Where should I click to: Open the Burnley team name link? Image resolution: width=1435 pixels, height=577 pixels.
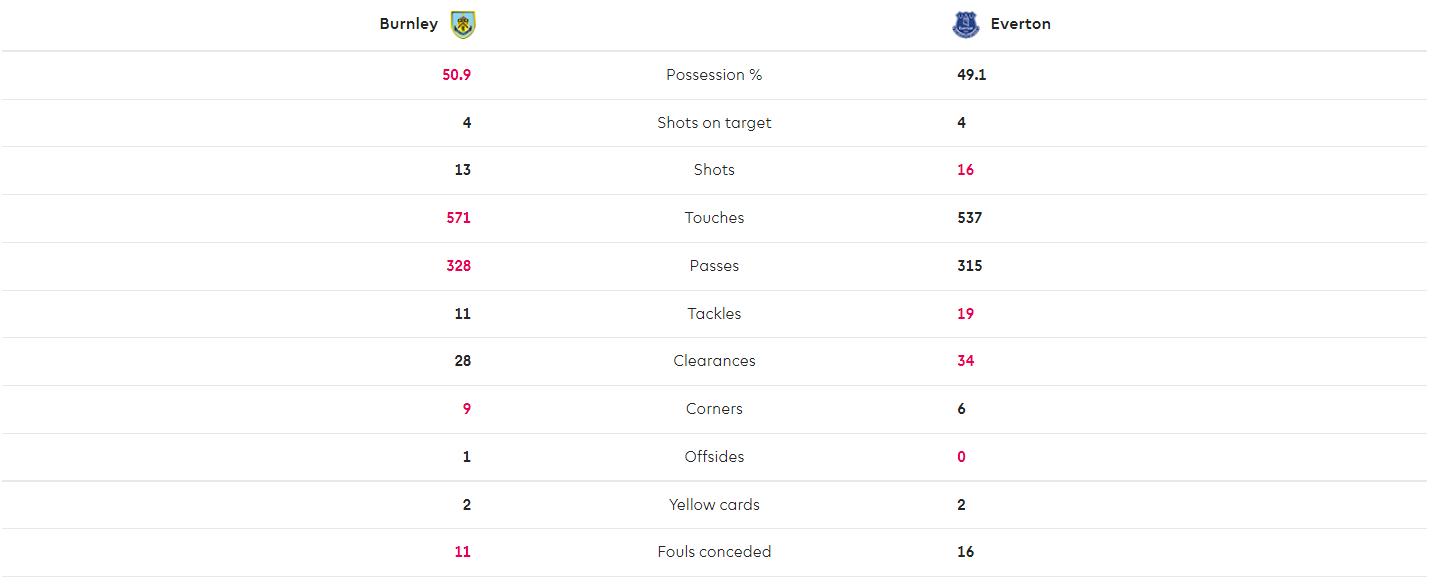coord(409,24)
